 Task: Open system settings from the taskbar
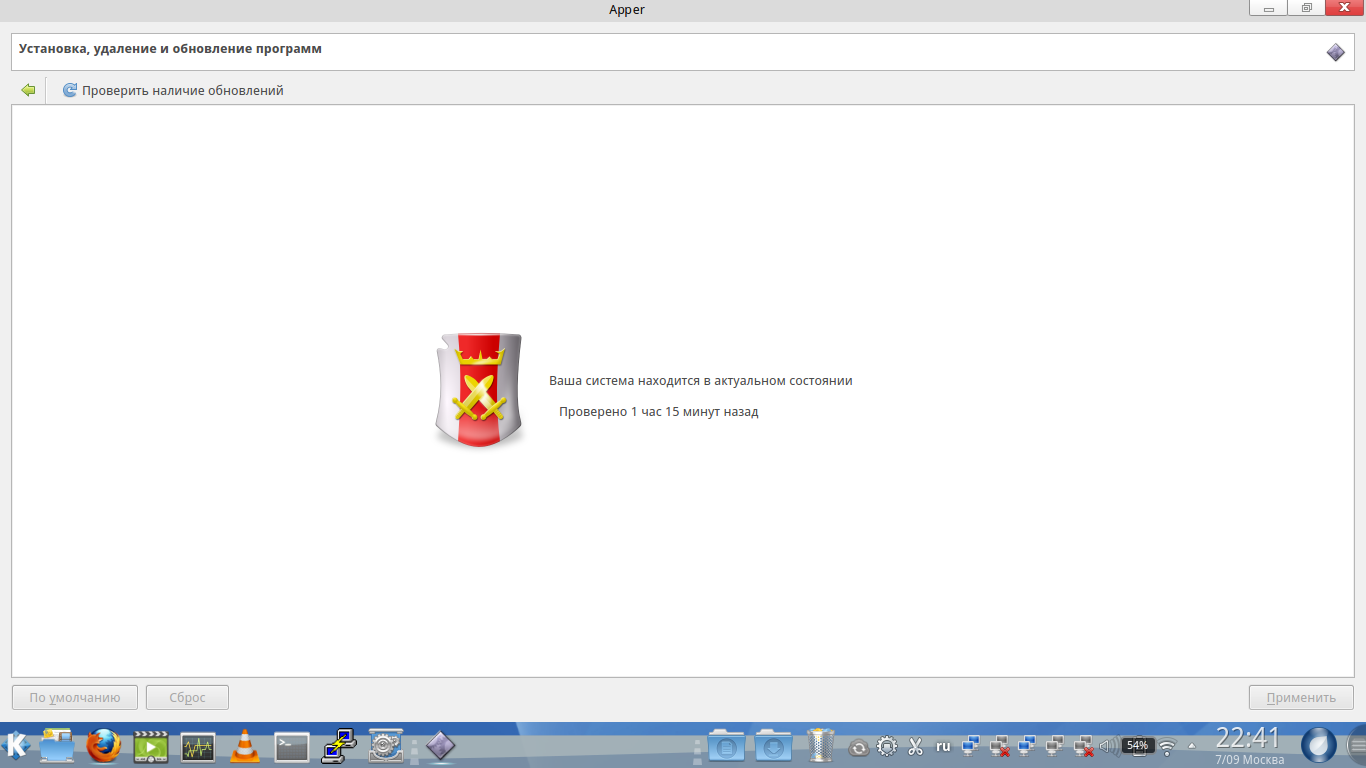point(386,745)
